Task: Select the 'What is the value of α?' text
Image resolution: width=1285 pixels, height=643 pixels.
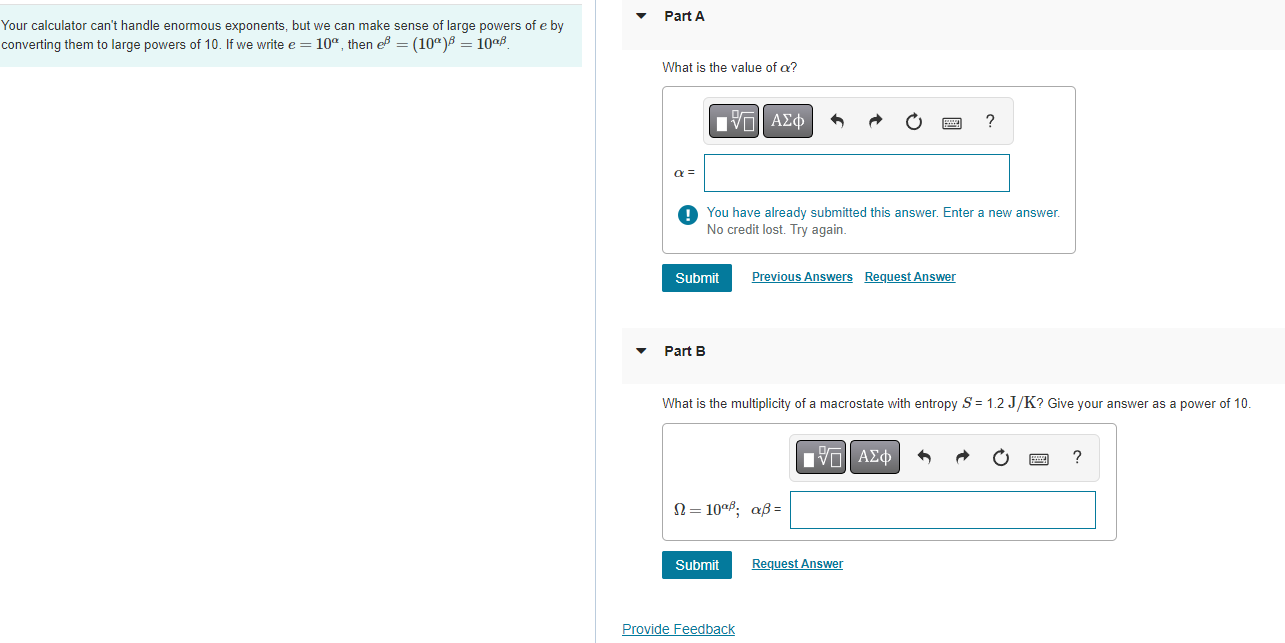Action: click(730, 67)
